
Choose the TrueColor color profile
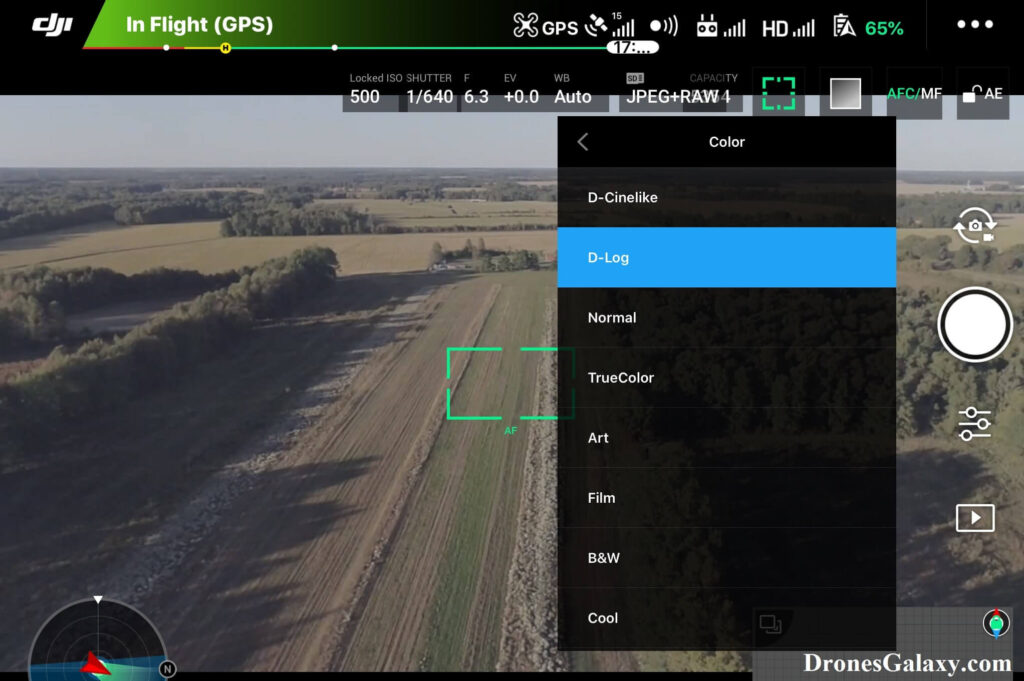726,377
